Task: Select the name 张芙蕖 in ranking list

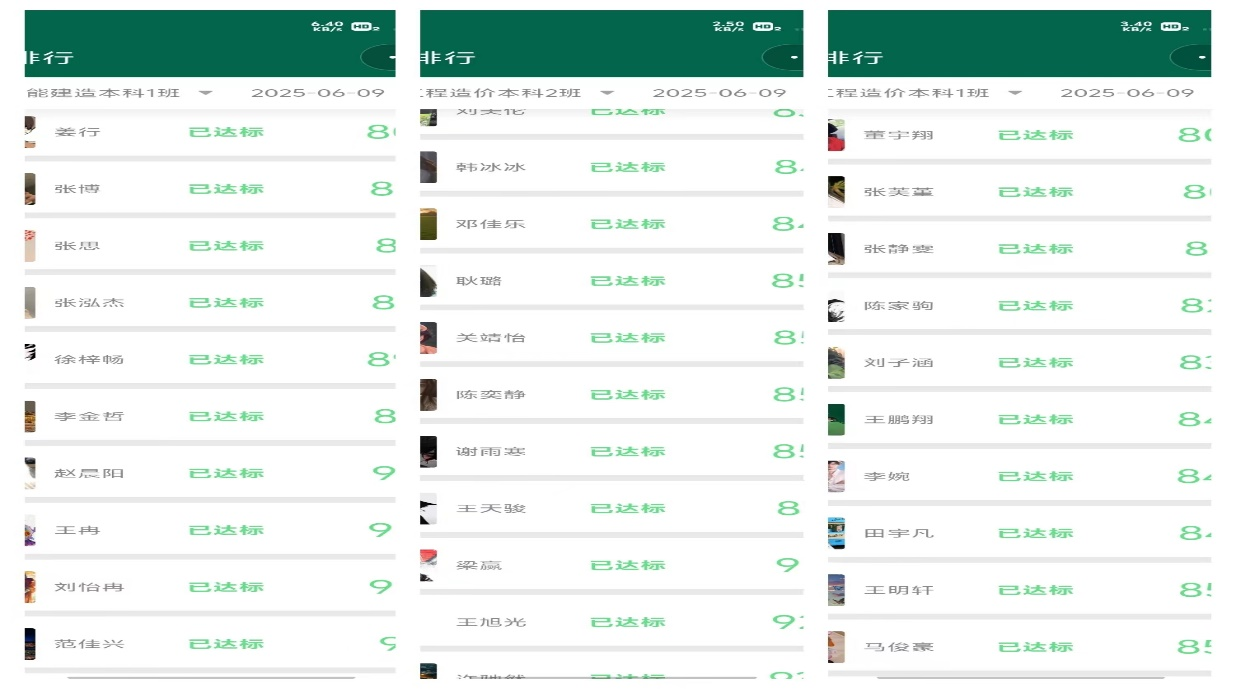Action: [898, 192]
